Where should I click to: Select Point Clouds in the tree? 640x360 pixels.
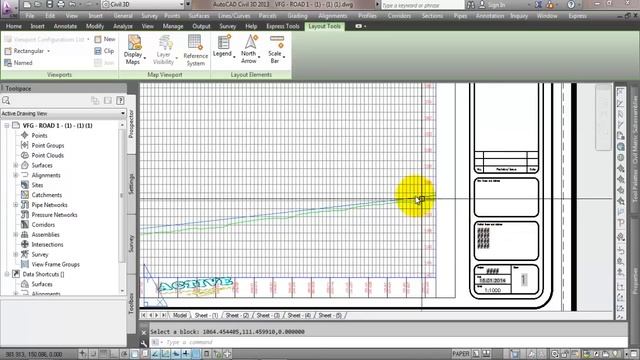(47, 156)
